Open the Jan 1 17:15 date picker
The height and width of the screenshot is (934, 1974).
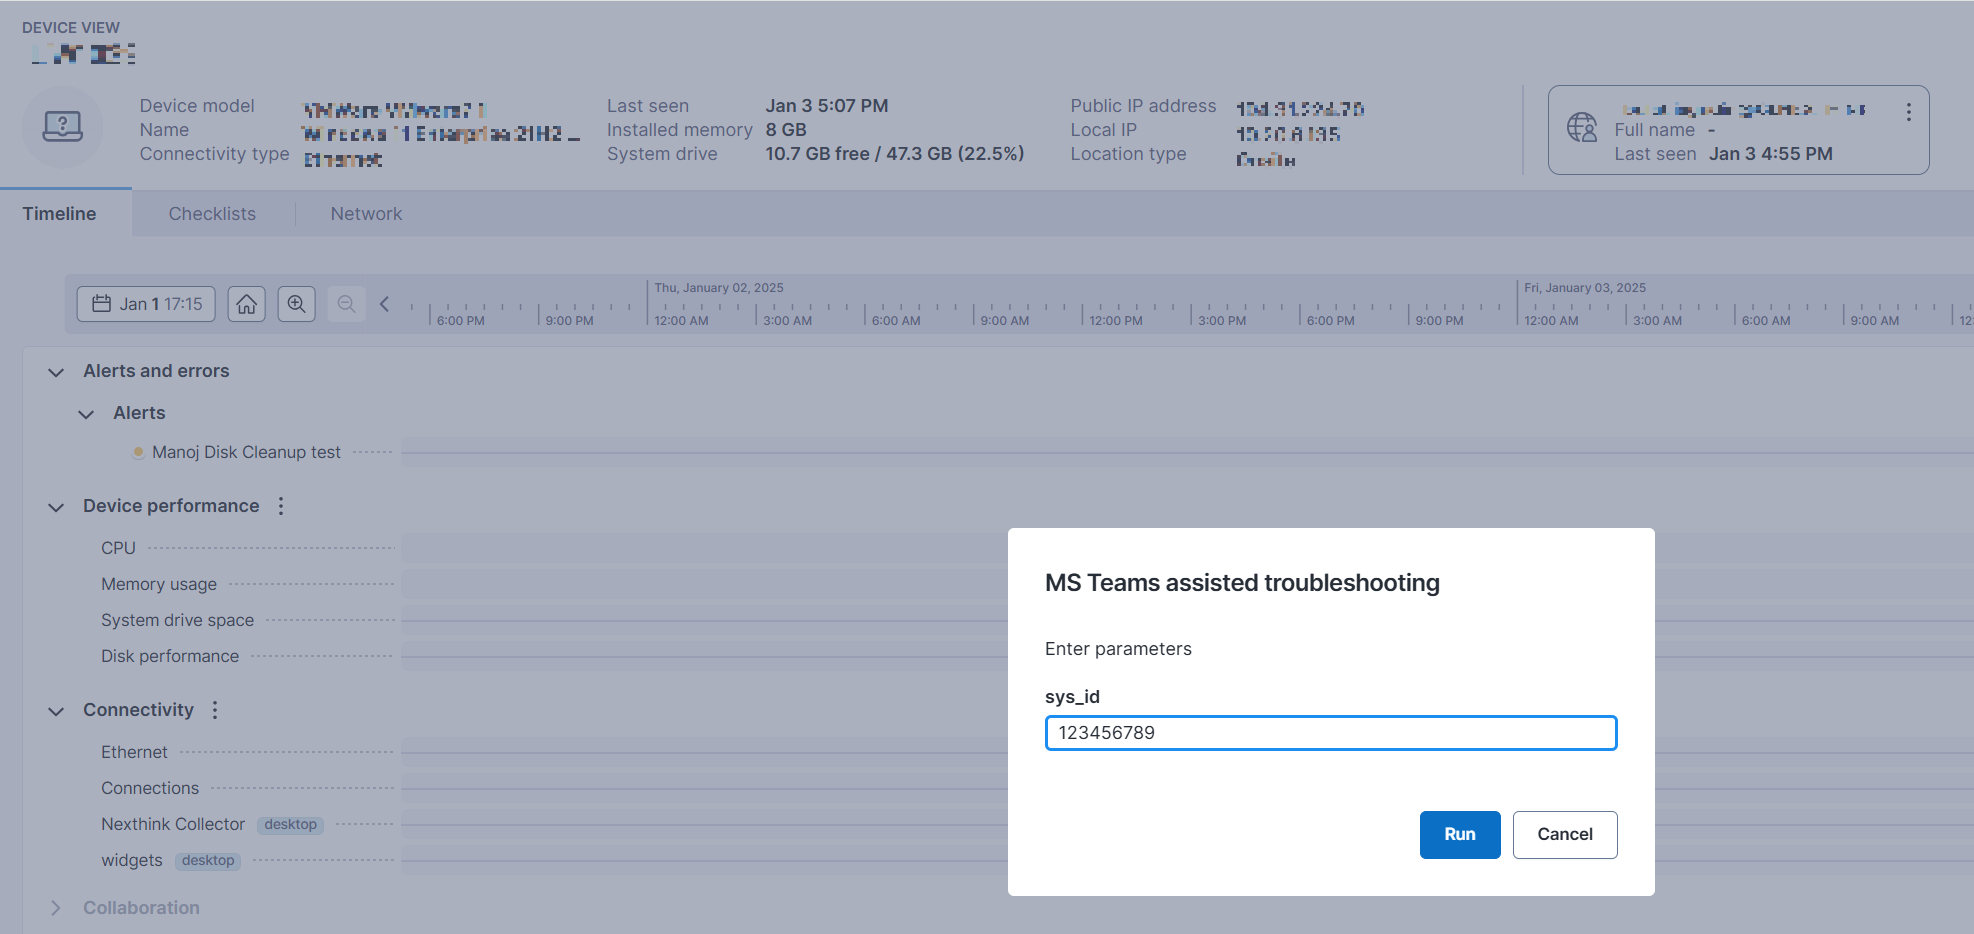point(146,304)
